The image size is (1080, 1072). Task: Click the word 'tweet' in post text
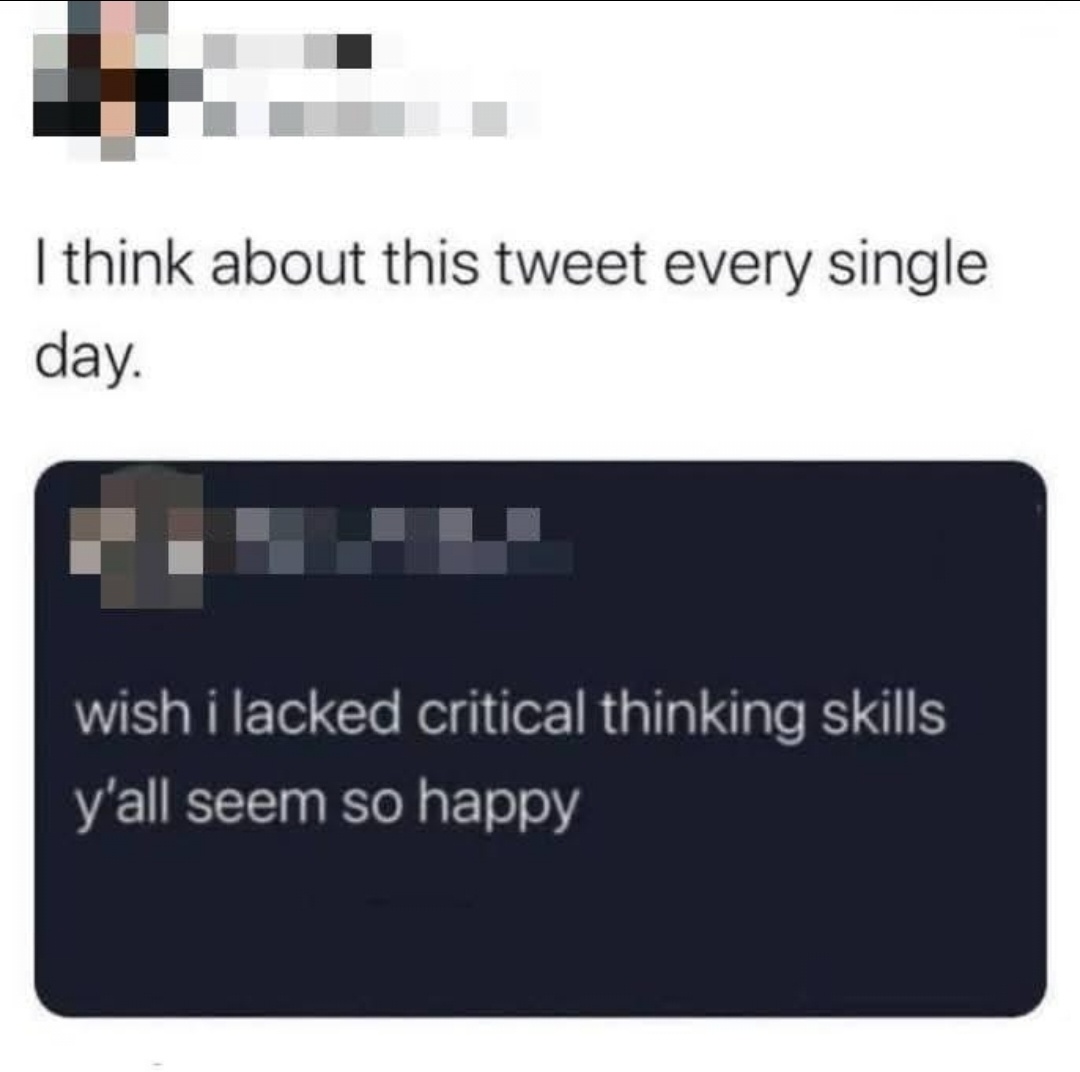[570, 266]
